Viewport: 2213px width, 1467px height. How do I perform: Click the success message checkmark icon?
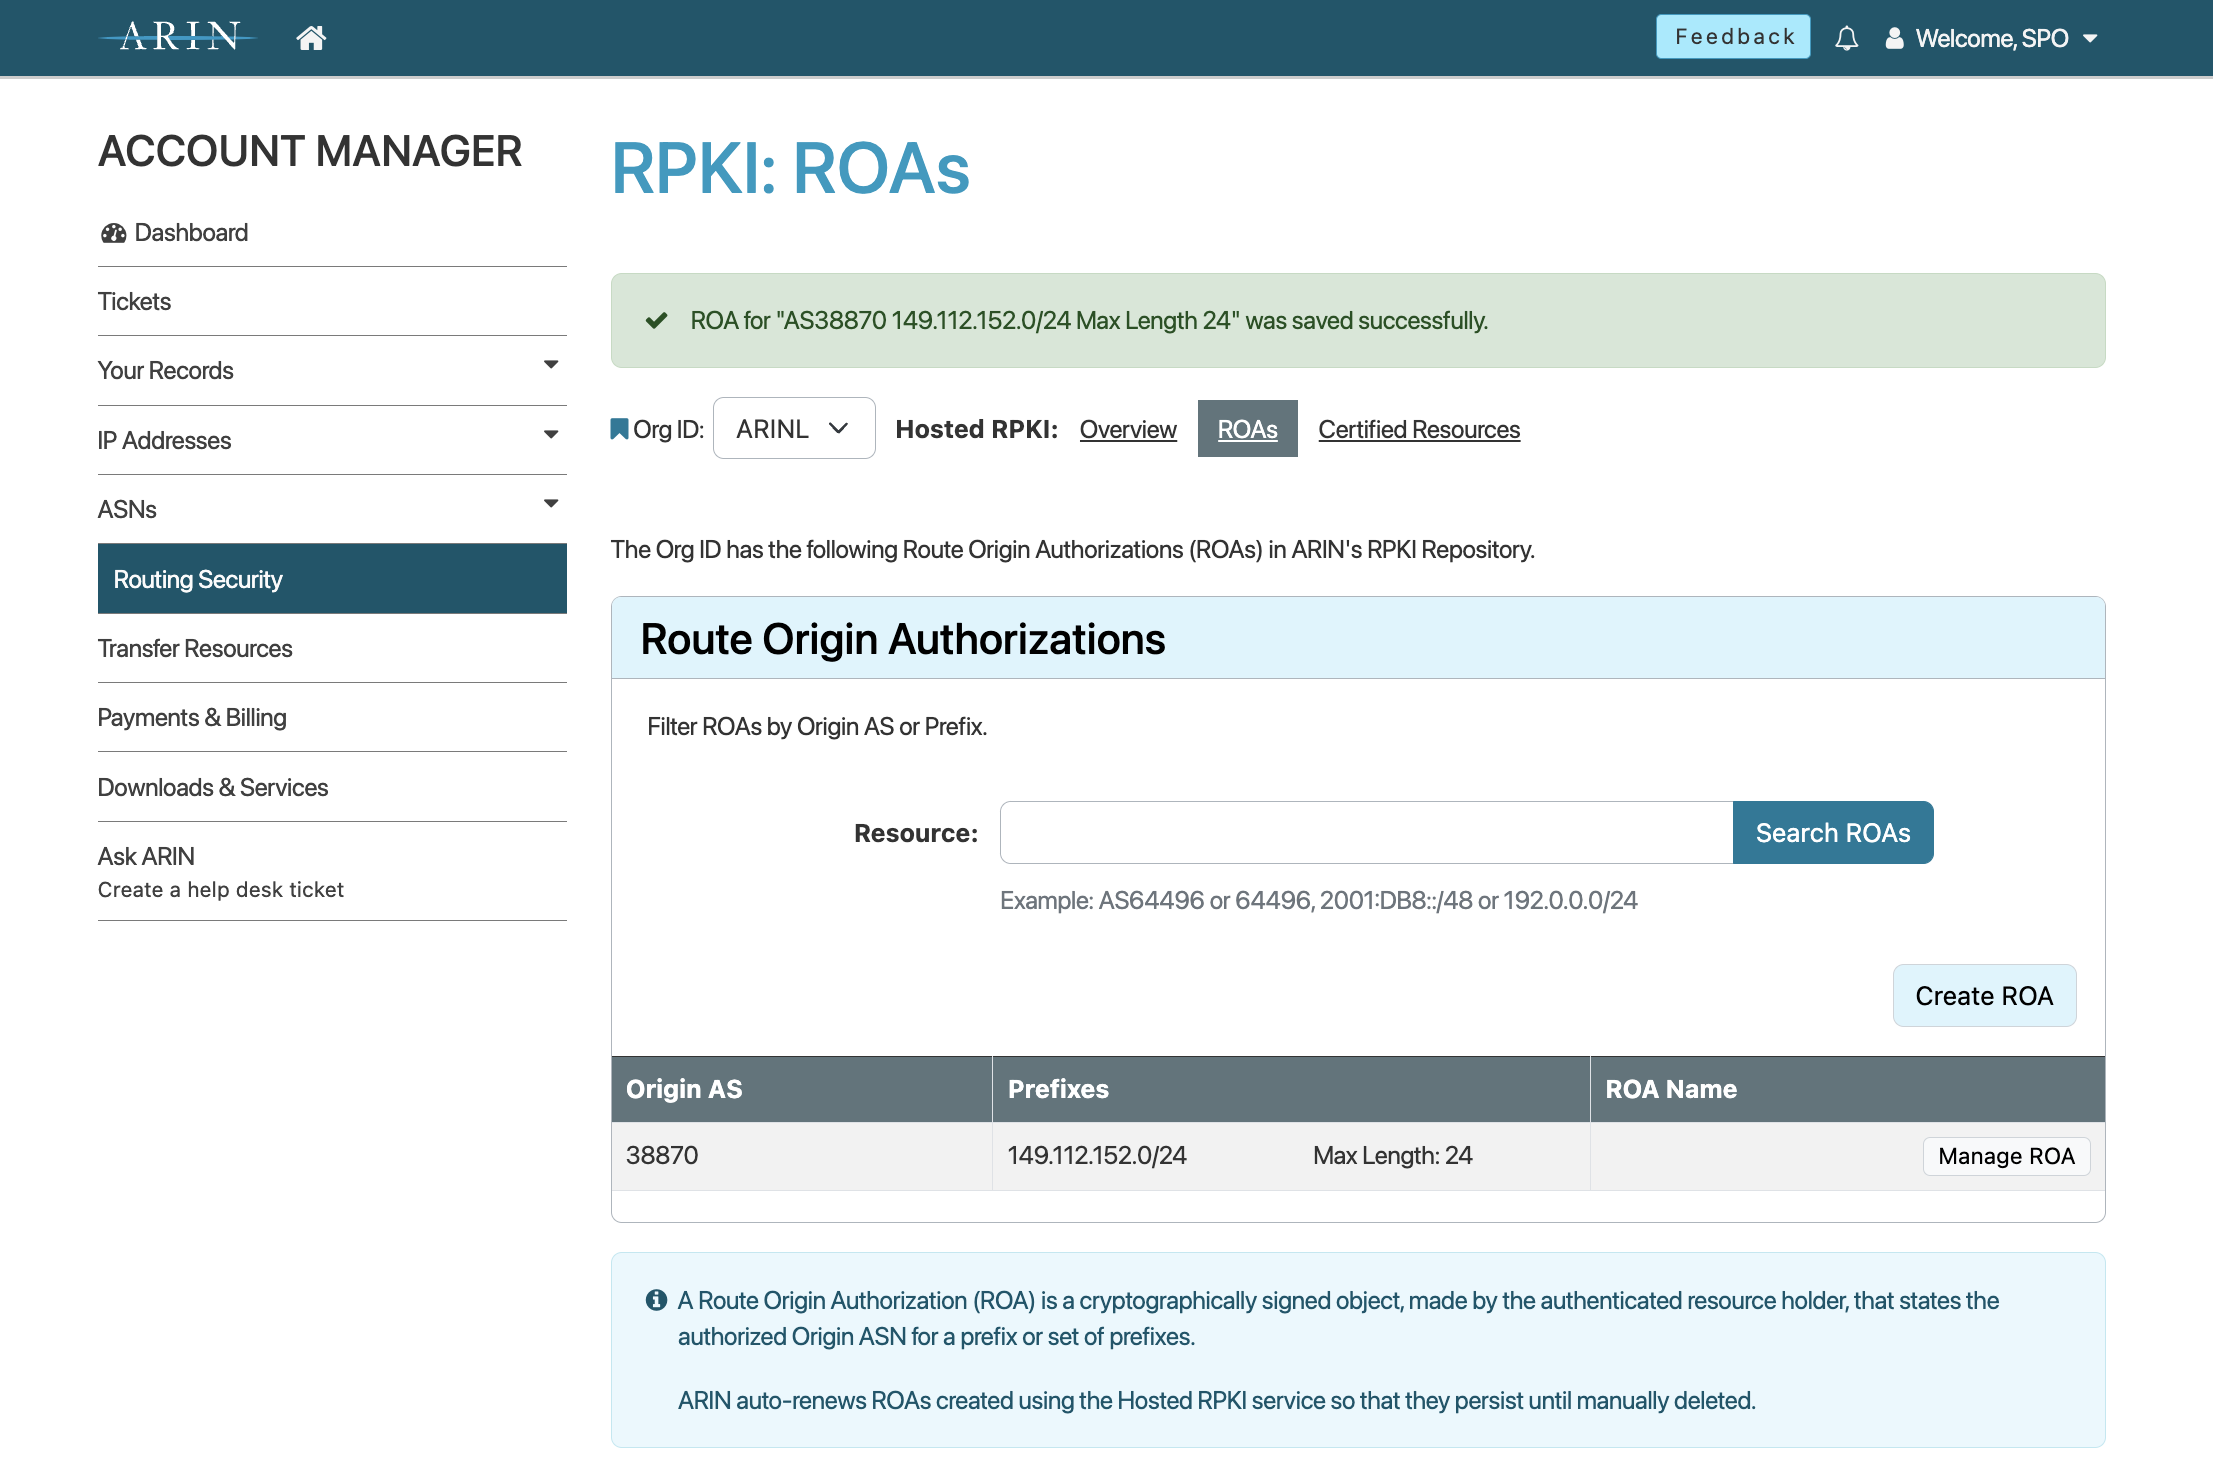pos(657,320)
